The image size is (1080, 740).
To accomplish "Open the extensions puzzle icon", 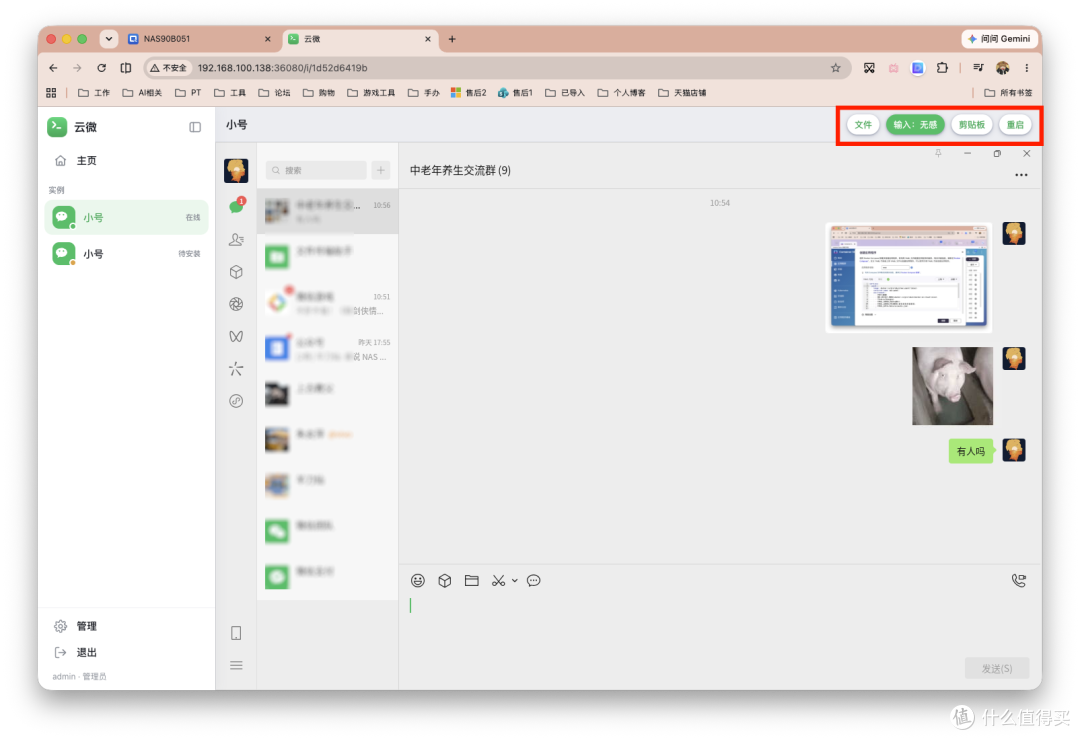I will point(942,68).
